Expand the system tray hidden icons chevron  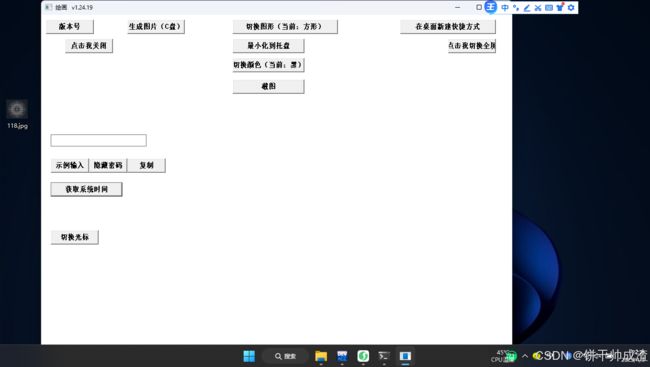[525, 356]
